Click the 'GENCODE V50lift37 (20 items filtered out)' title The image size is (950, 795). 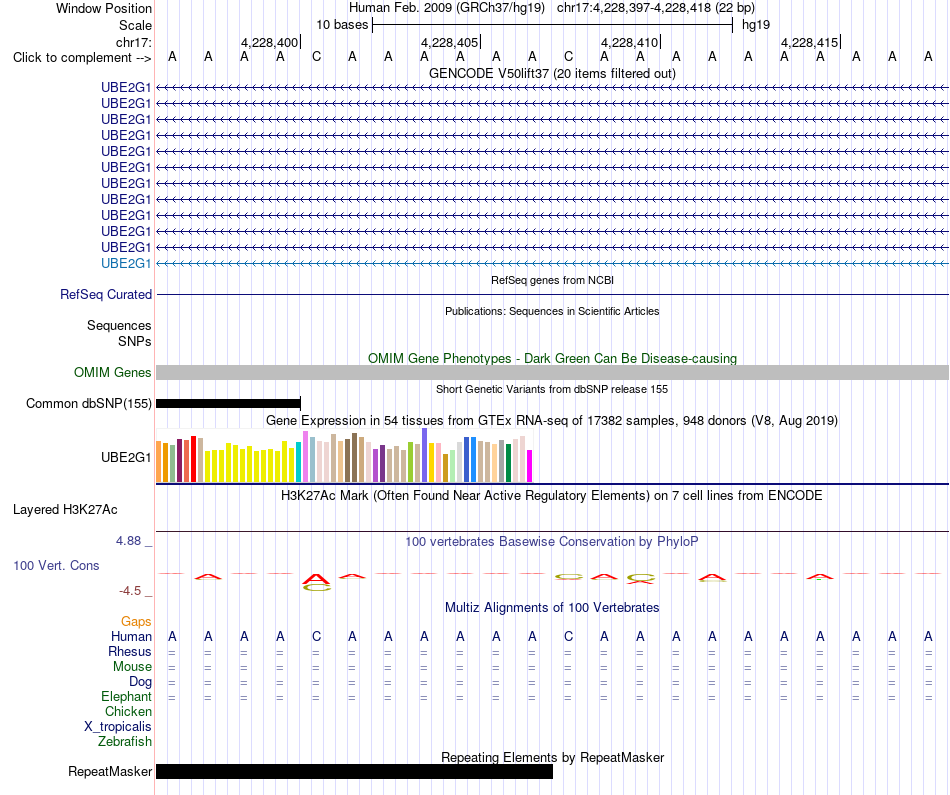tap(553, 73)
